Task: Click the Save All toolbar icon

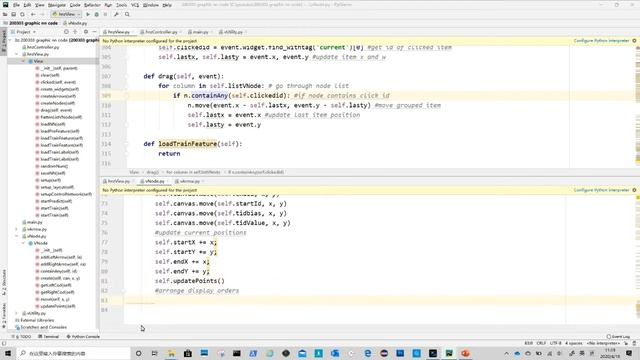Action: pos(13,14)
